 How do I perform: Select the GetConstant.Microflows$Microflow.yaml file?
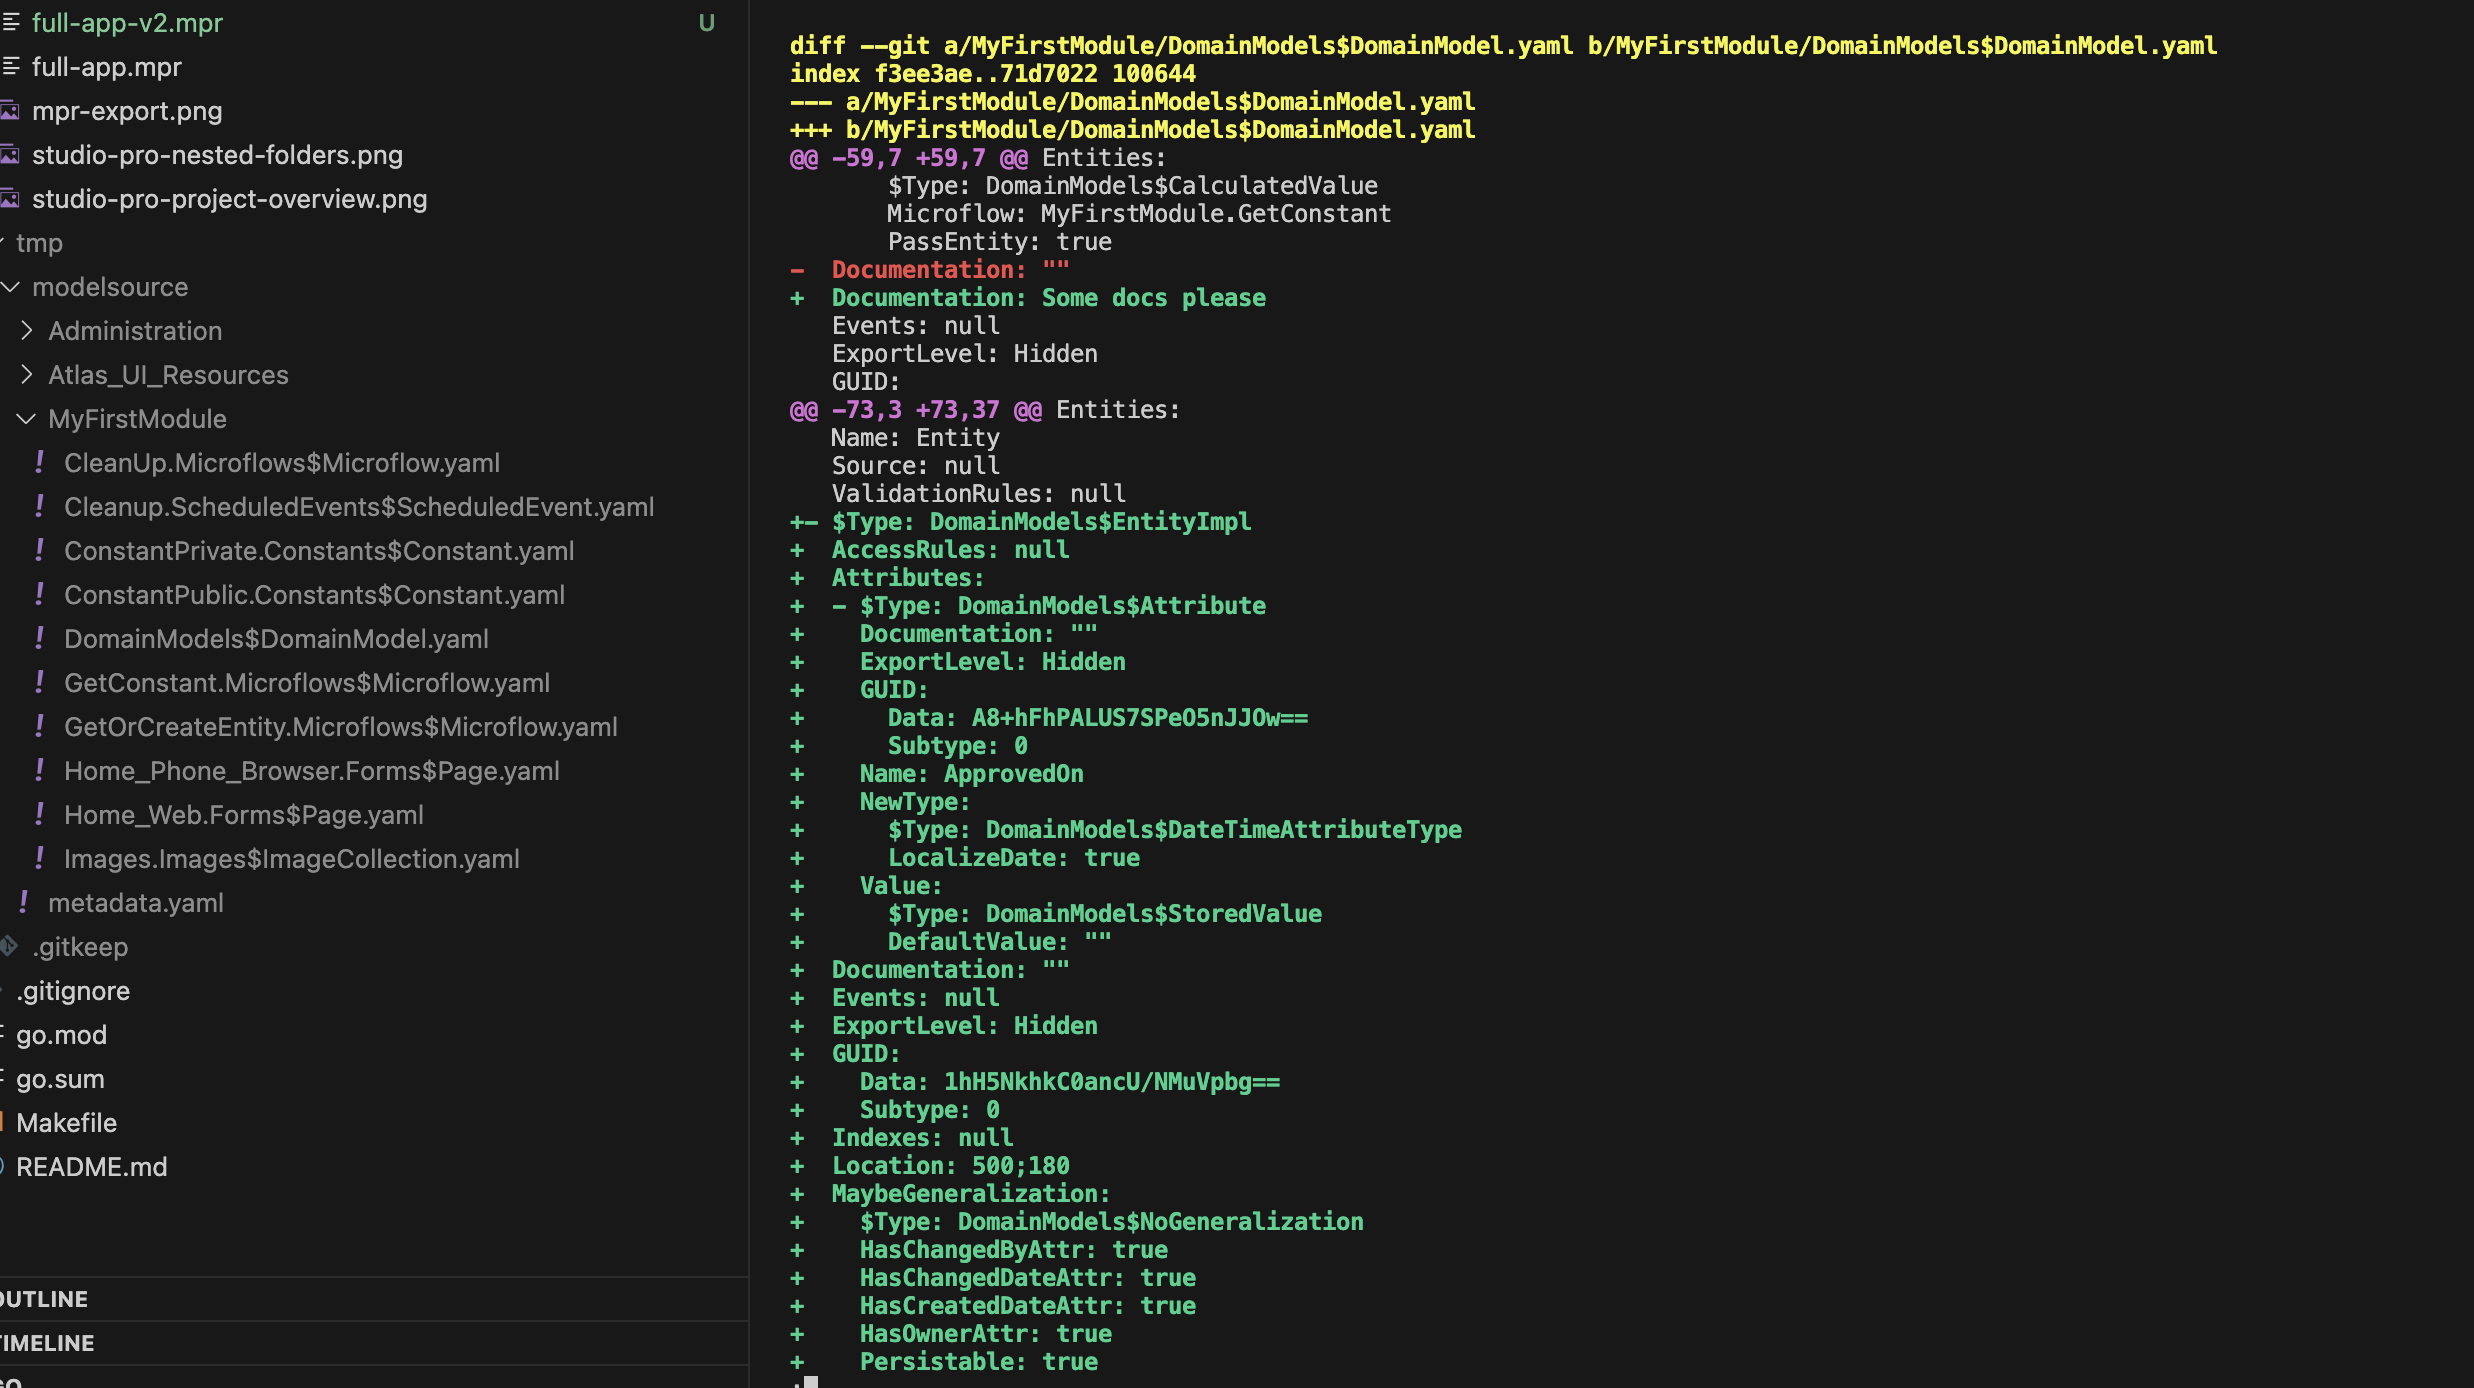307,682
